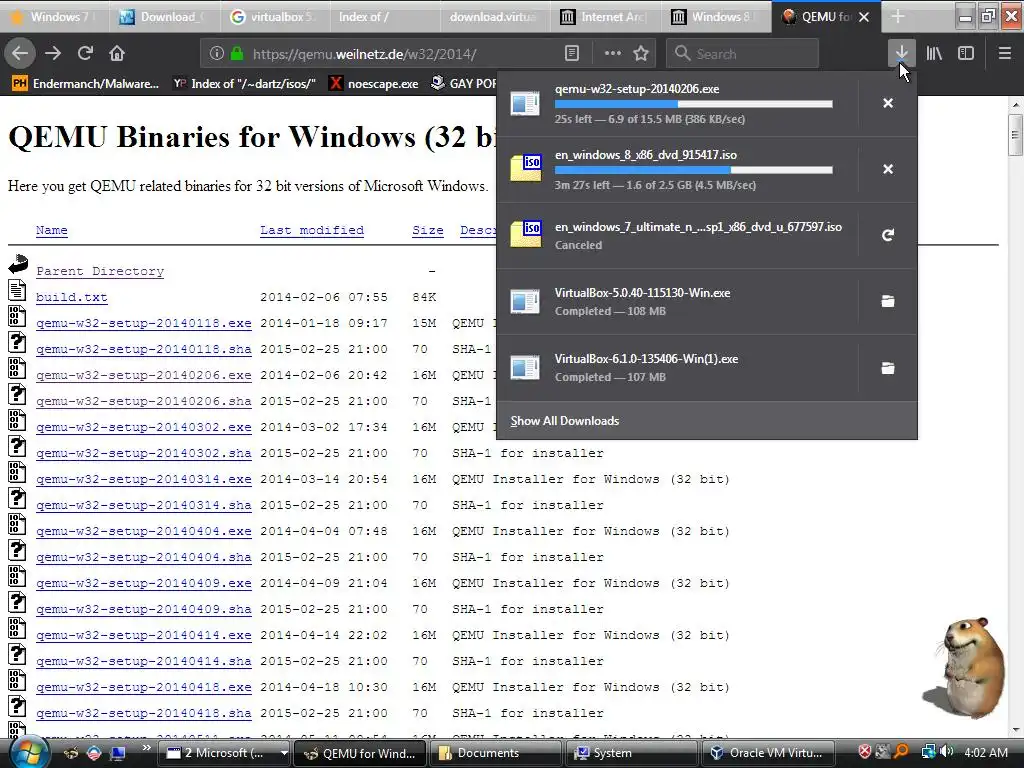Expand the Quick Launch overflow chevron
This screenshot has width=1024, height=768.
[x=146, y=747]
